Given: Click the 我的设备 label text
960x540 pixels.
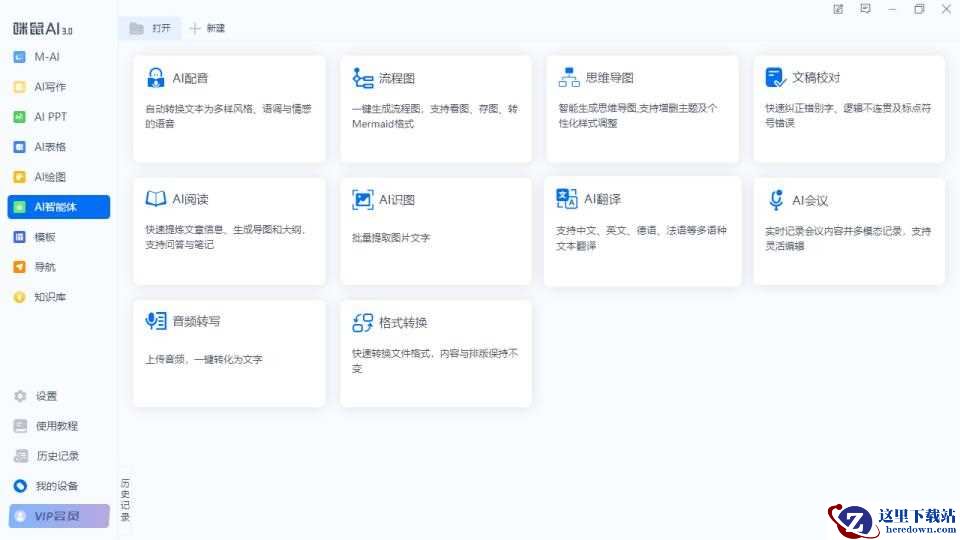Looking at the screenshot, I should coord(56,486).
